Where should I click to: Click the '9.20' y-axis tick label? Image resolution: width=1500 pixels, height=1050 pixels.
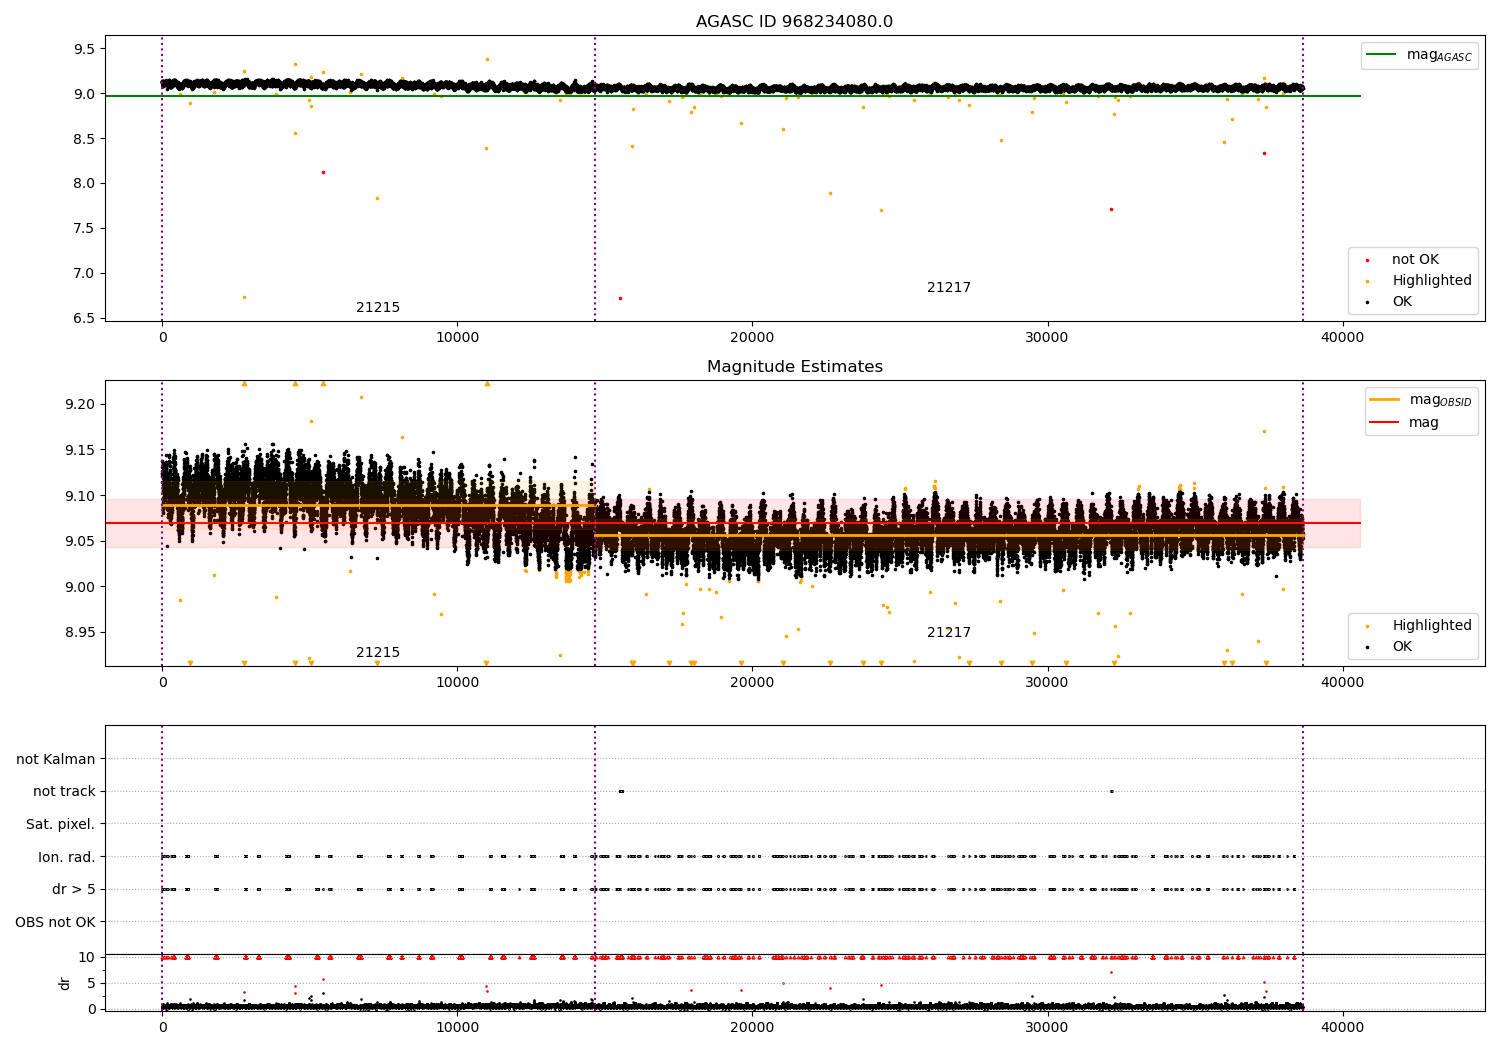coord(79,405)
